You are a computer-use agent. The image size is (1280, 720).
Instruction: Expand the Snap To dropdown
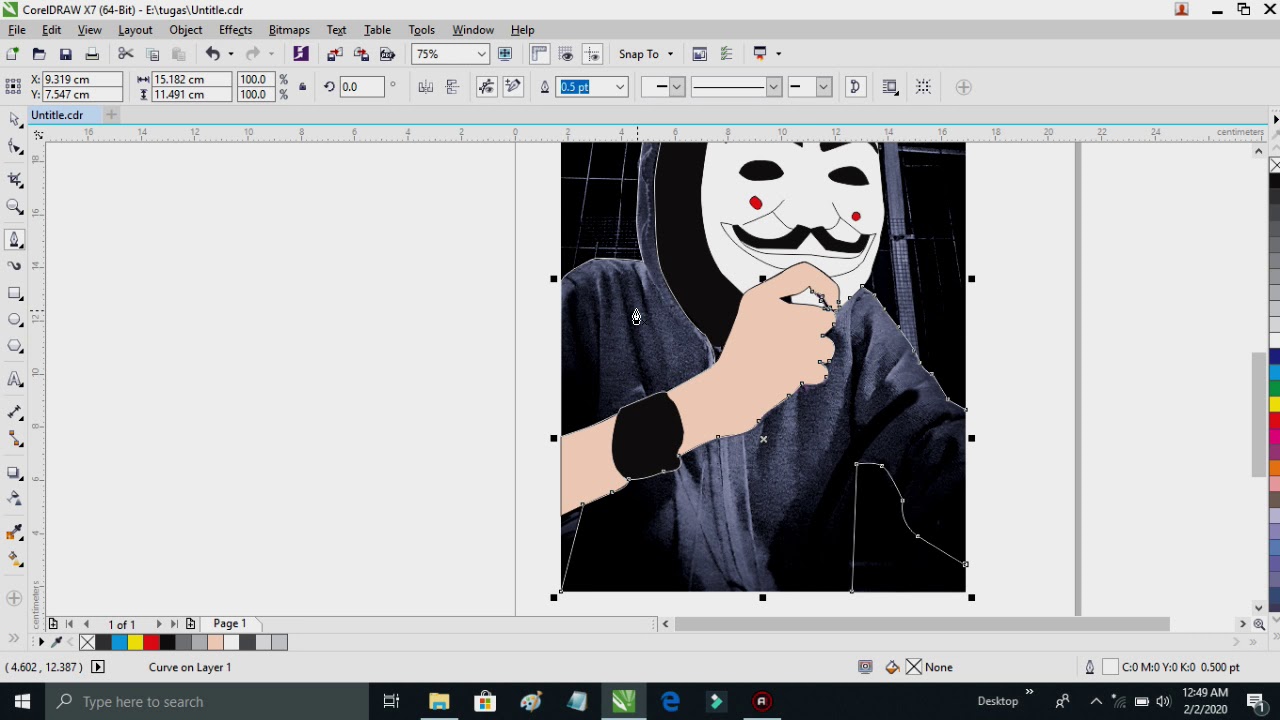click(x=670, y=54)
